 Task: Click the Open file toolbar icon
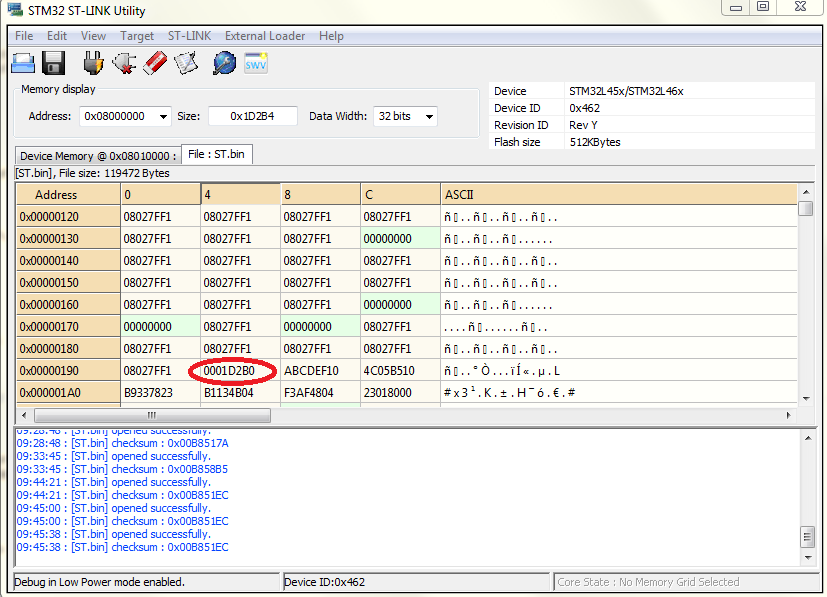point(23,63)
